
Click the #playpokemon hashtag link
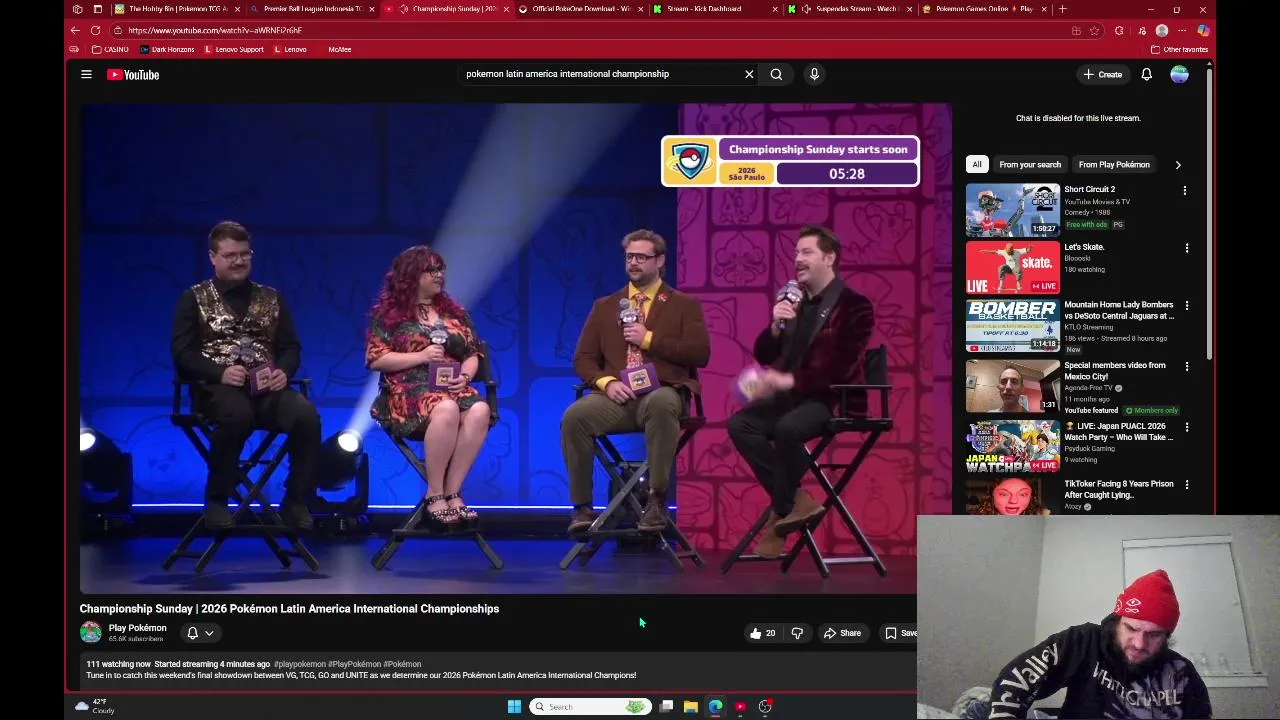pyautogui.click(x=300, y=664)
